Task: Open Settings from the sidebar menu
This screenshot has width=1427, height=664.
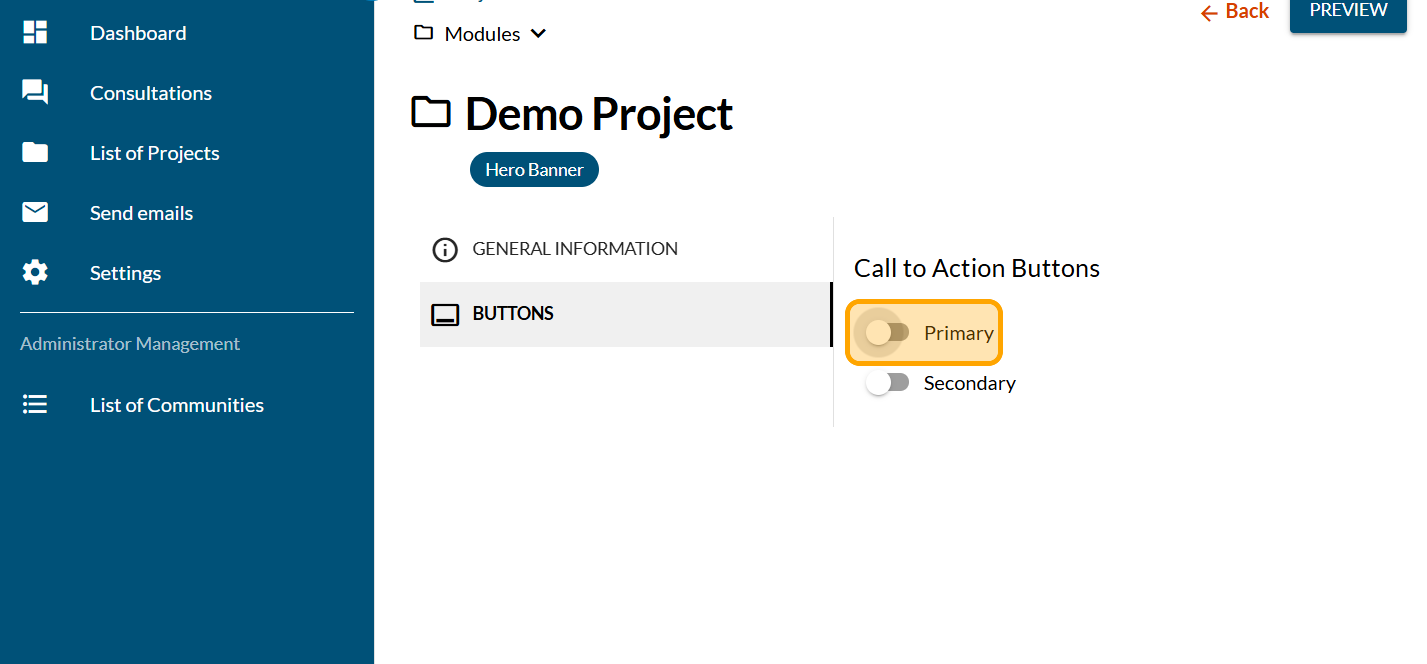Action: 125,273
